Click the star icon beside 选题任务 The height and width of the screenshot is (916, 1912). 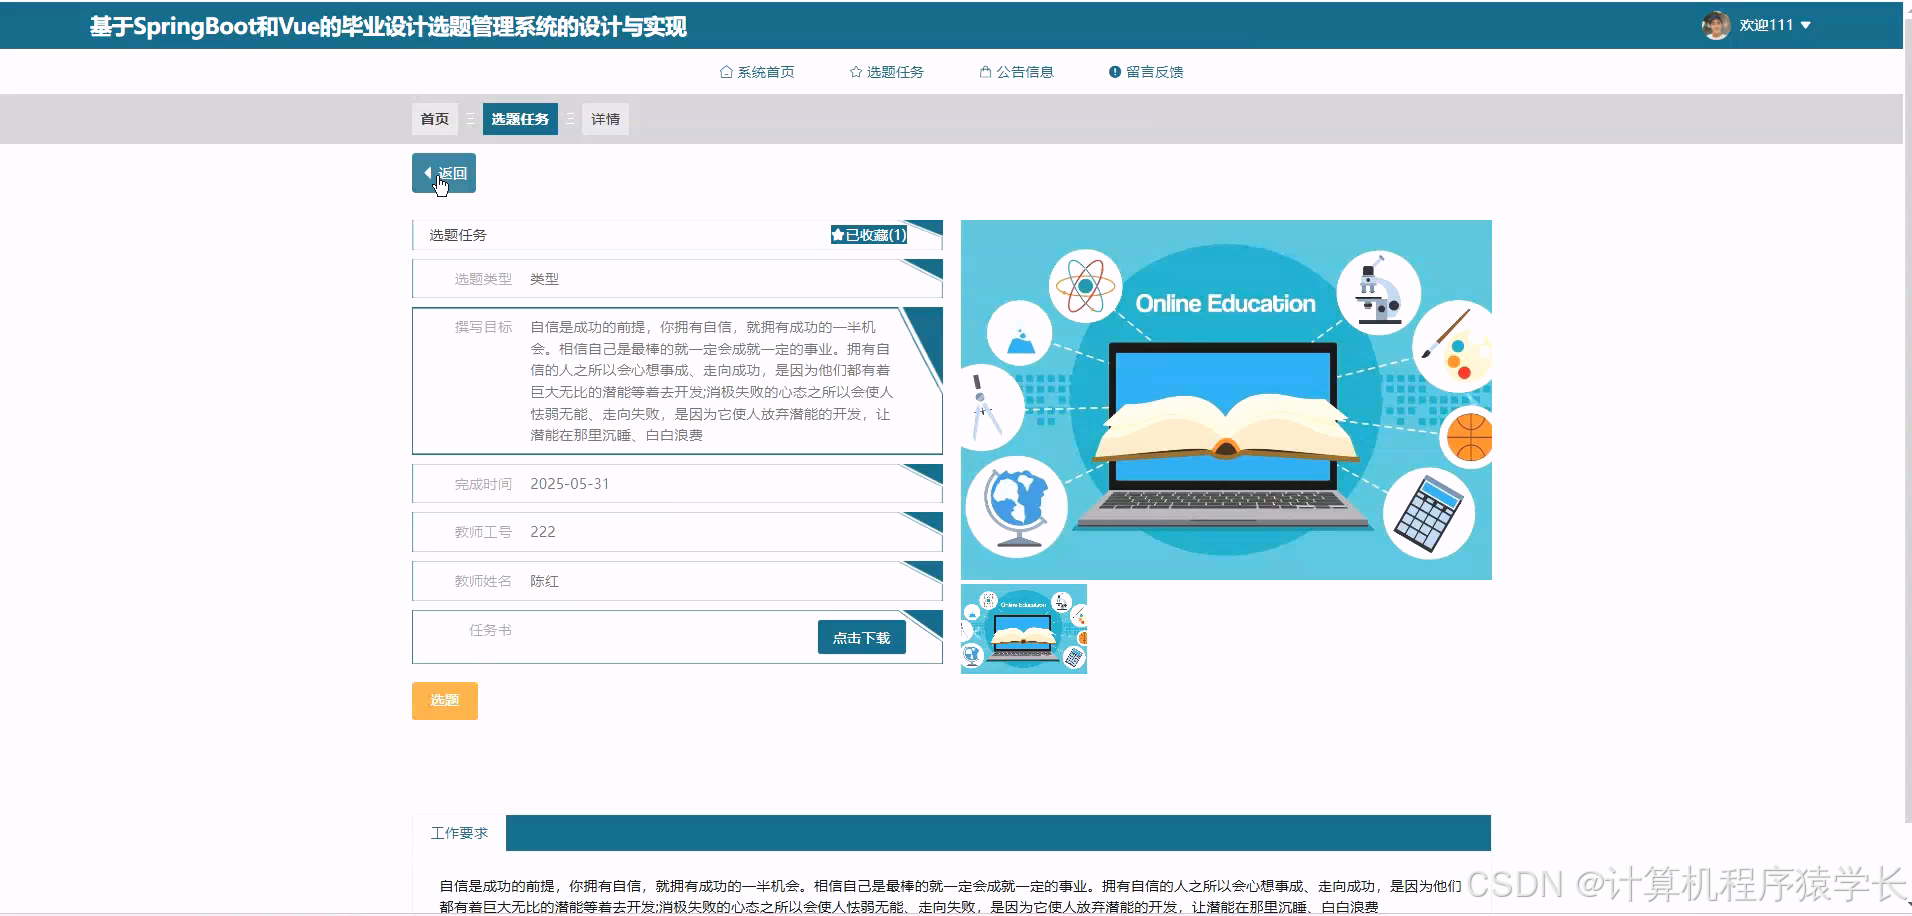[x=856, y=72]
